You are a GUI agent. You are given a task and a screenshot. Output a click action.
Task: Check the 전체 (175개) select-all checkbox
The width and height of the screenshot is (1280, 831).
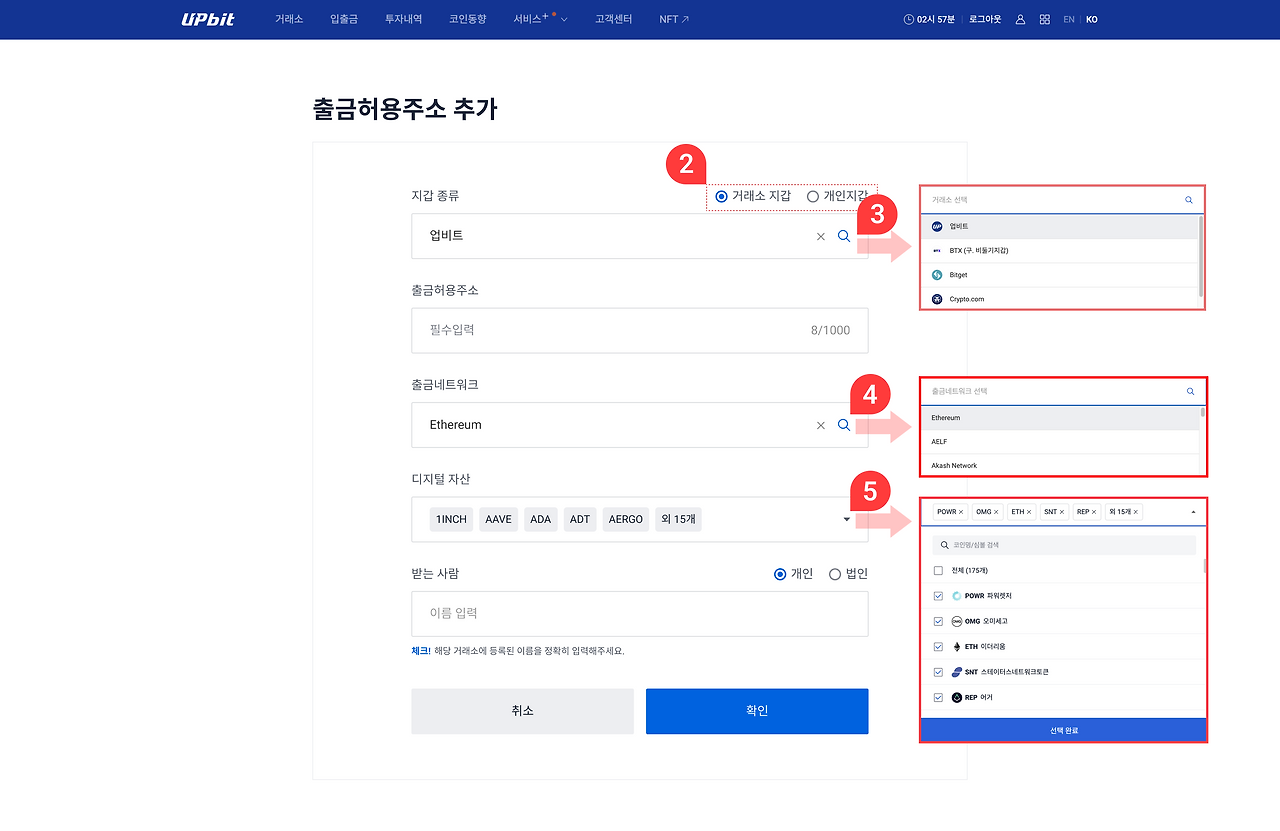tap(938, 571)
